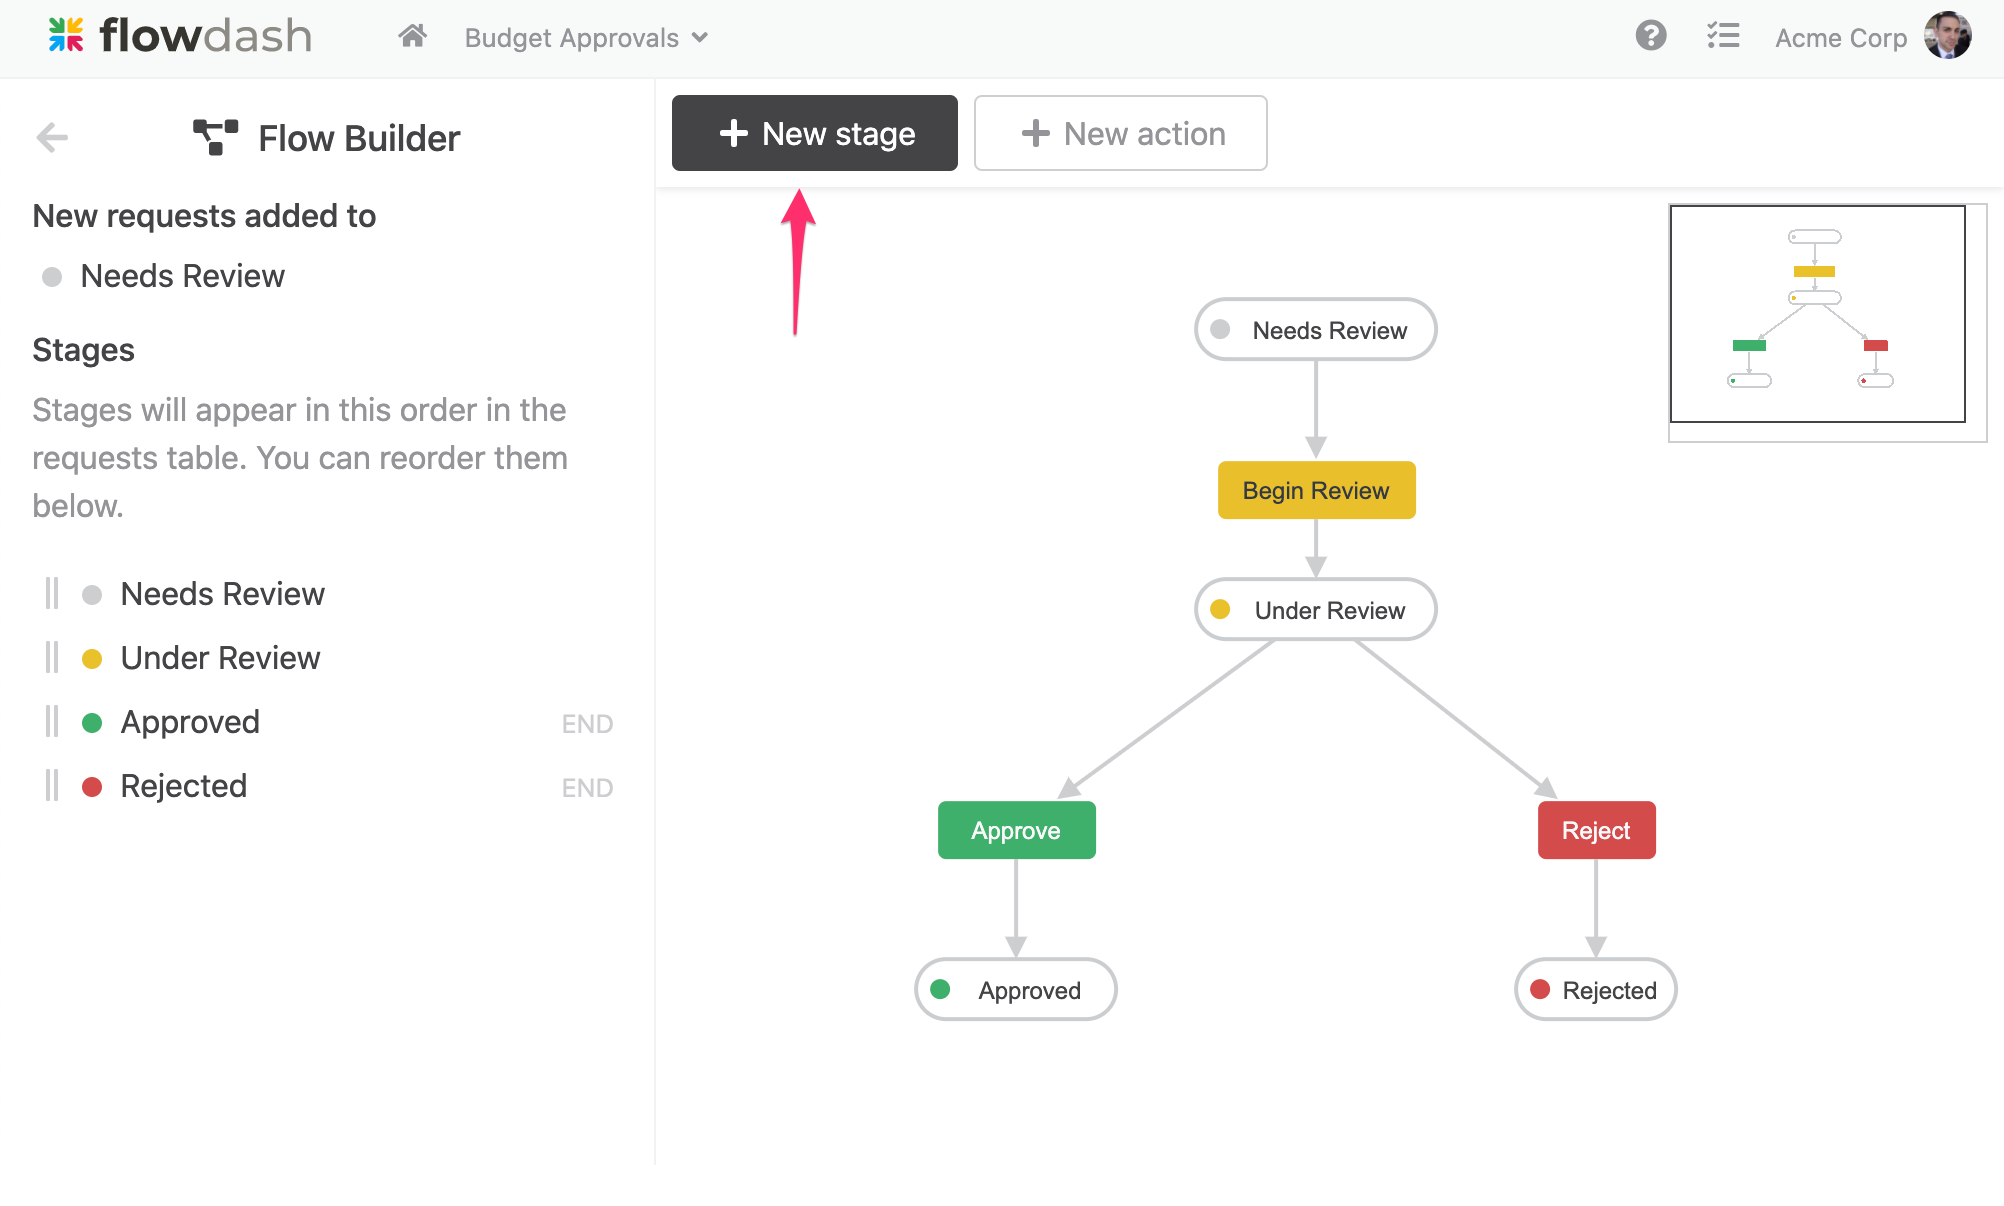2004x1206 pixels.
Task: Open the help question mark icon
Action: [1651, 36]
